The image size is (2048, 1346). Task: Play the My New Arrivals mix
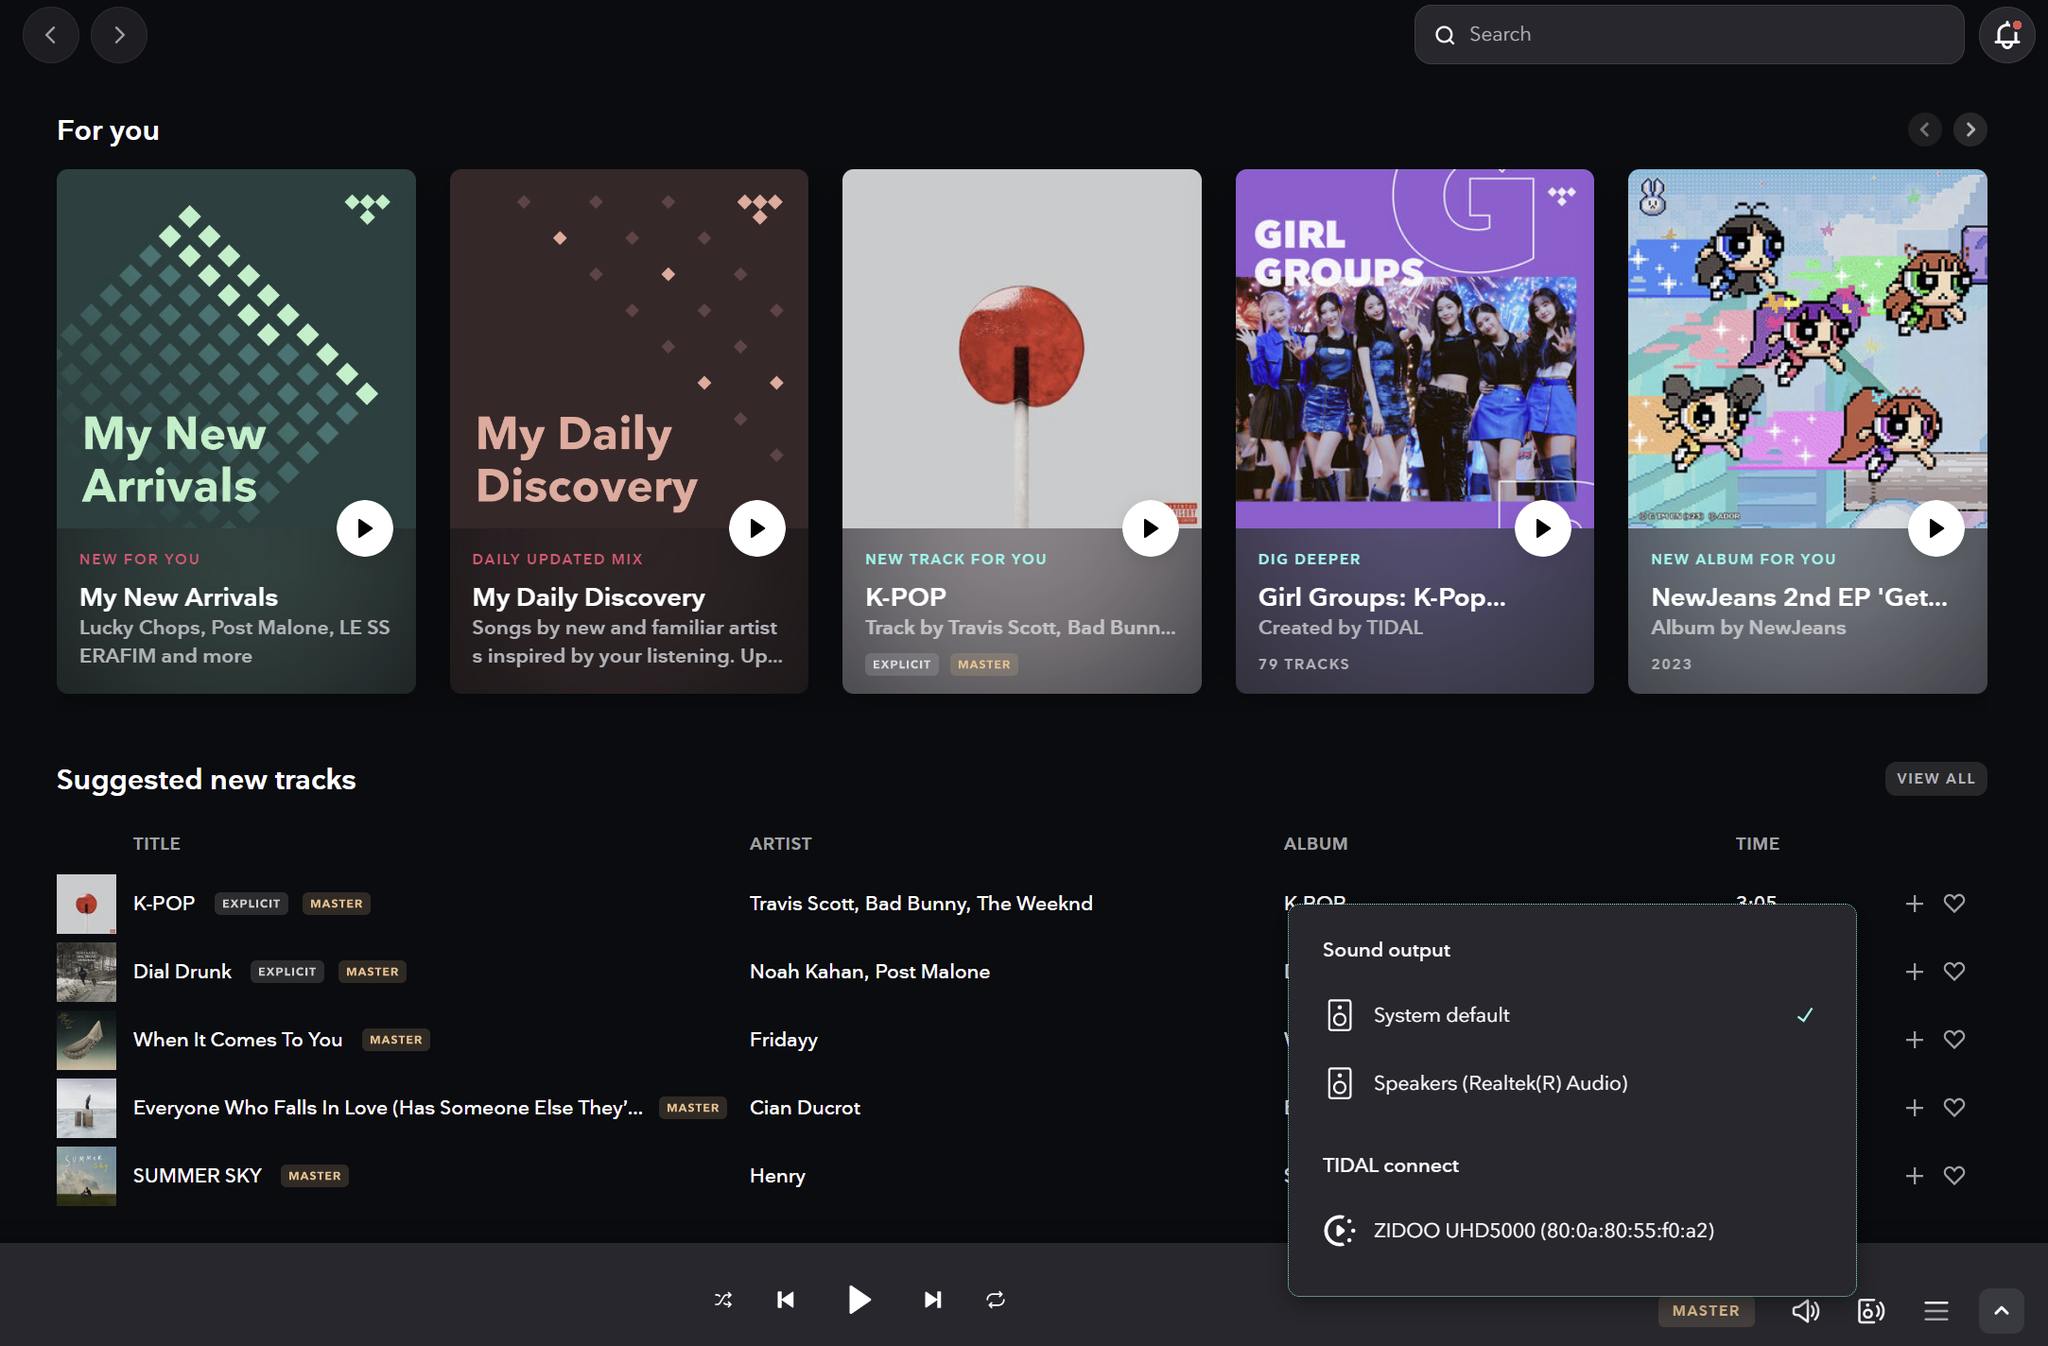click(x=364, y=528)
